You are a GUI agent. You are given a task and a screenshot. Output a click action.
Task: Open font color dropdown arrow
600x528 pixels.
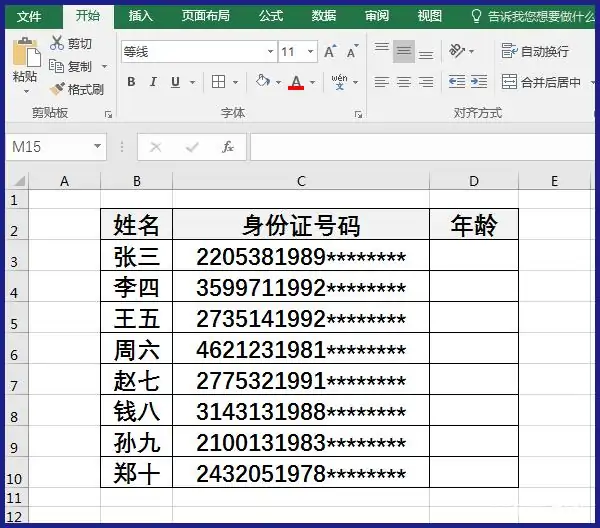[x=313, y=82]
